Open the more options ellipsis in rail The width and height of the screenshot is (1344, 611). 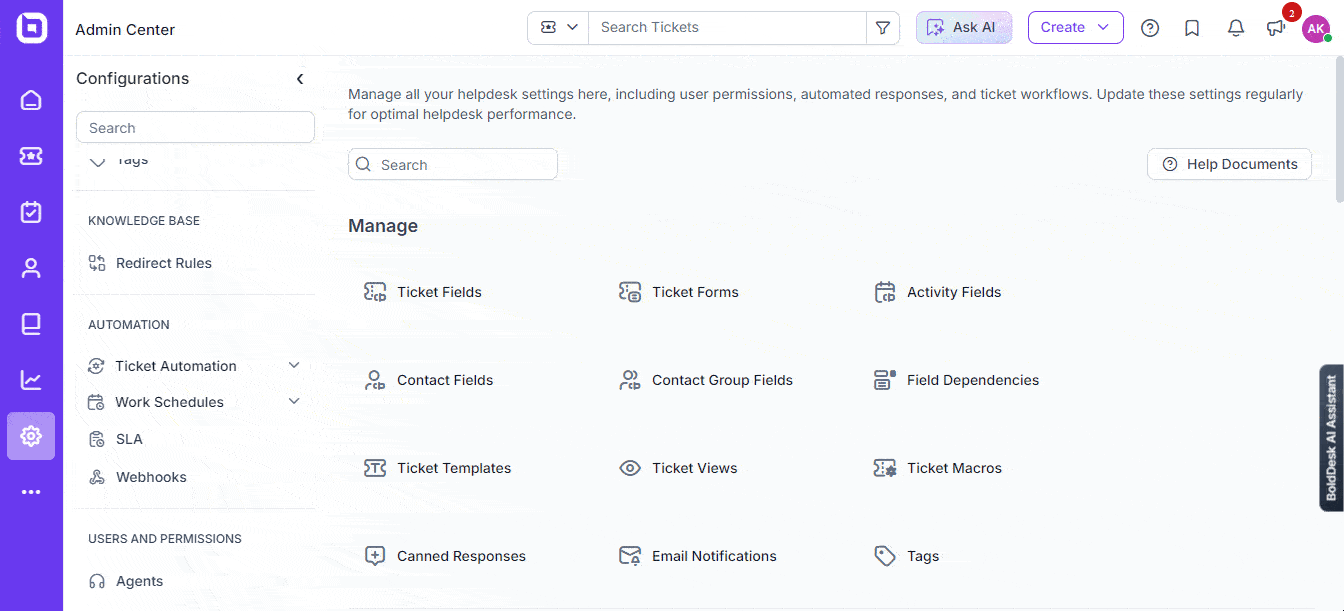[31, 492]
